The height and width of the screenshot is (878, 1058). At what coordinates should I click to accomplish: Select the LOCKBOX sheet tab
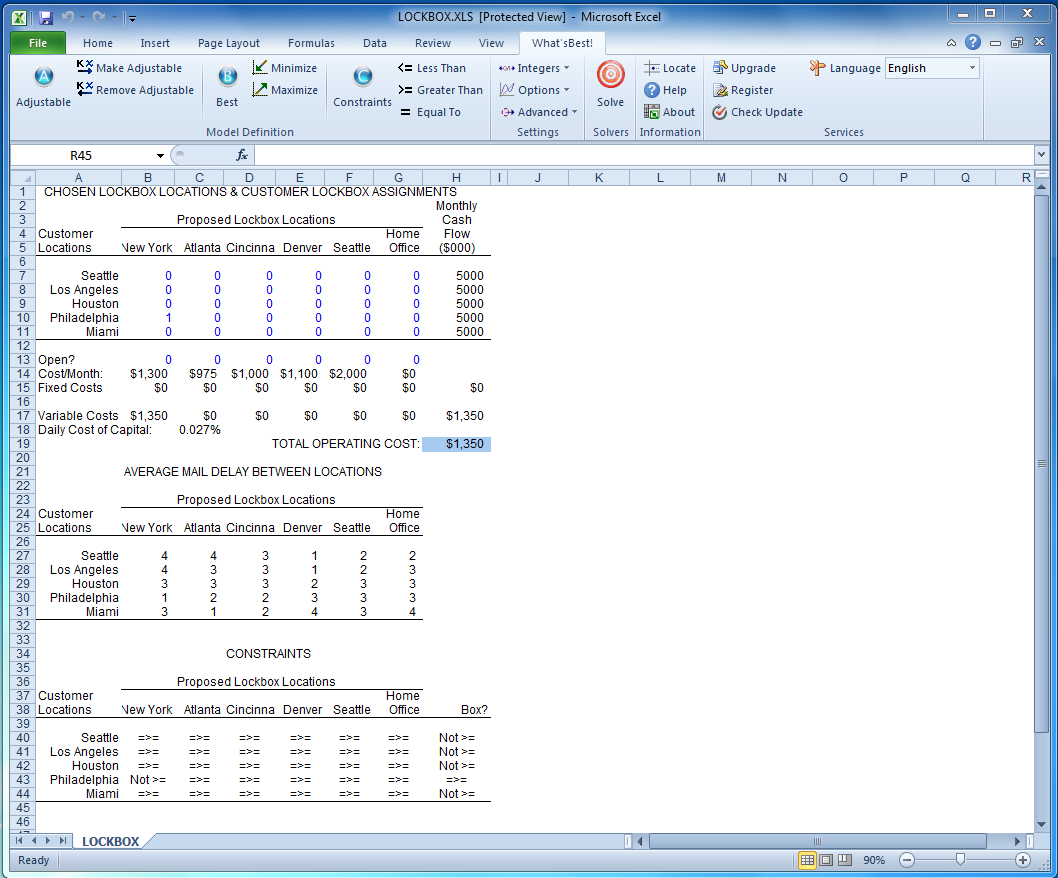tap(111, 842)
